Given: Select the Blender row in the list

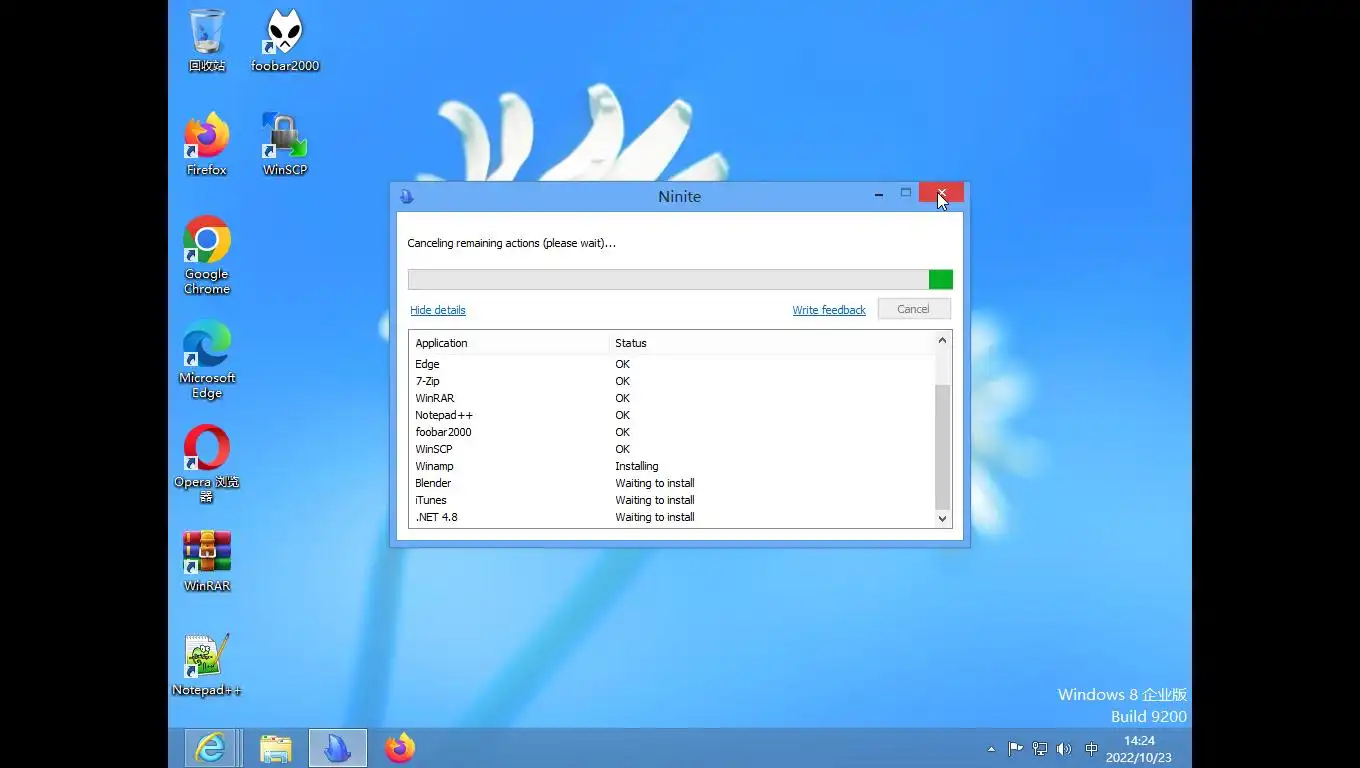Looking at the screenshot, I should 671,483.
